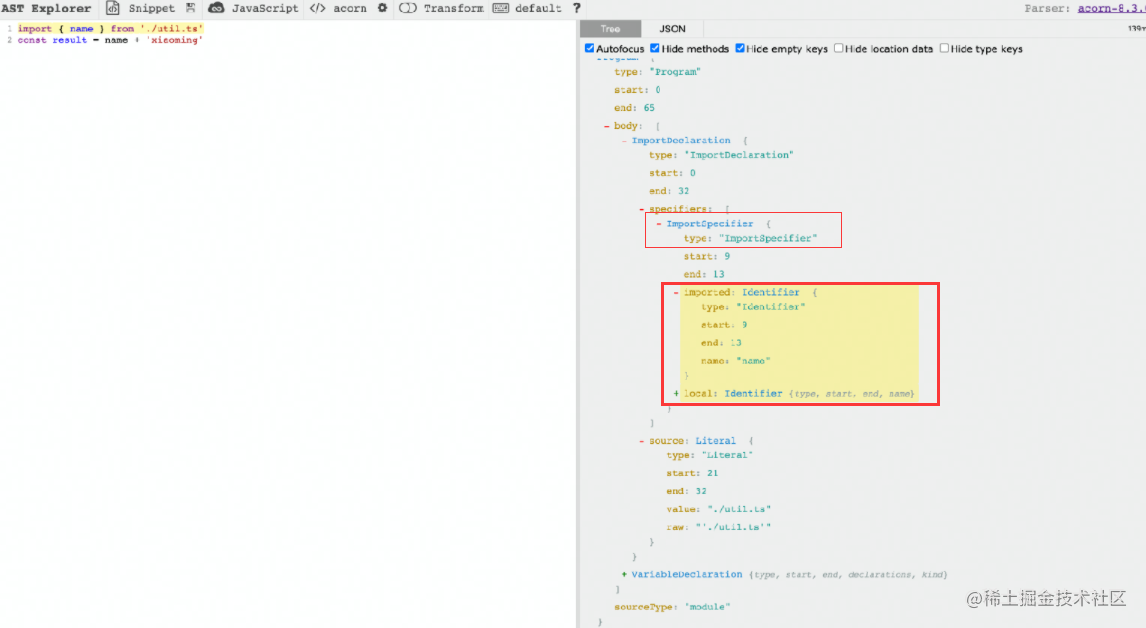The image size is (1146, 628).
Task: Click the sourceType "module" entry
Action: point(672,607)
